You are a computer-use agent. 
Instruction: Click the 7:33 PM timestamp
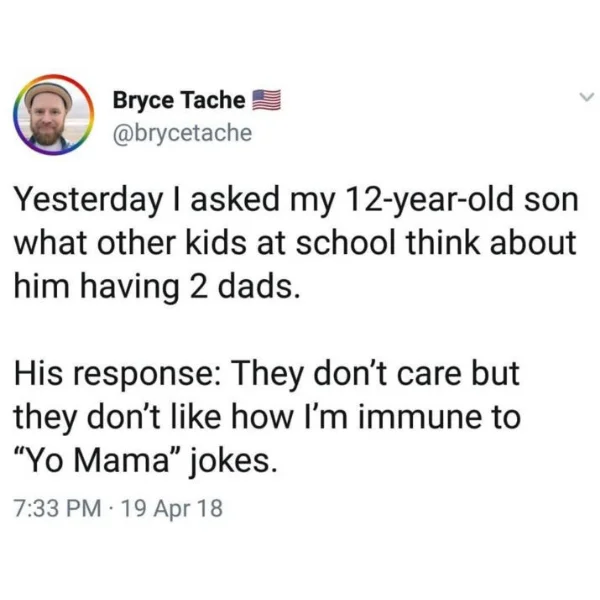[58, 508]
